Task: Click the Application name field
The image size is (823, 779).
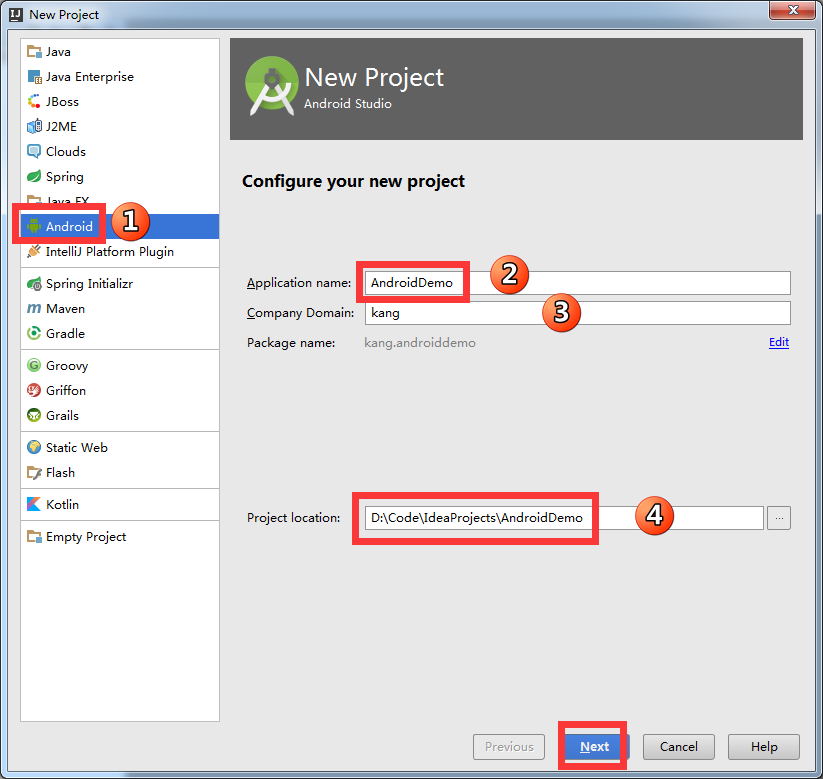Action: (x=577, y=283)
